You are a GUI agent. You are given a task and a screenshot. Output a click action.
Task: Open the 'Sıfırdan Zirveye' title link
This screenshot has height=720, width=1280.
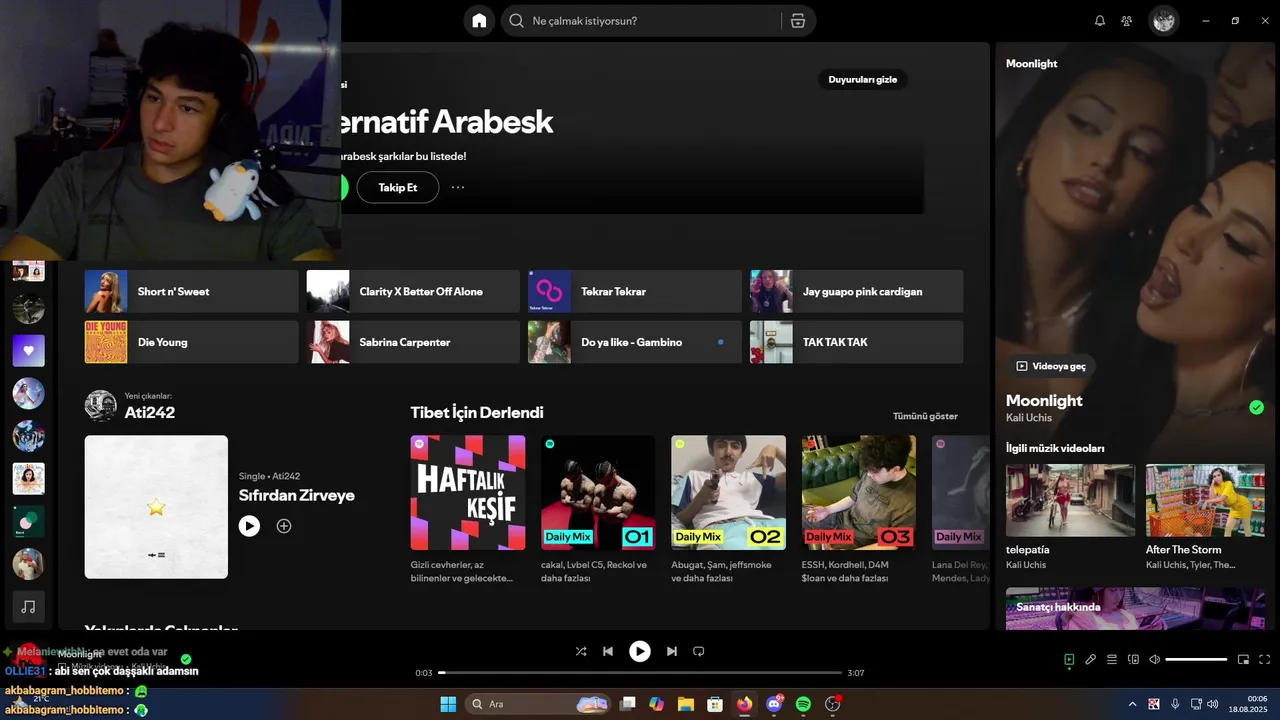click(296, 495)
